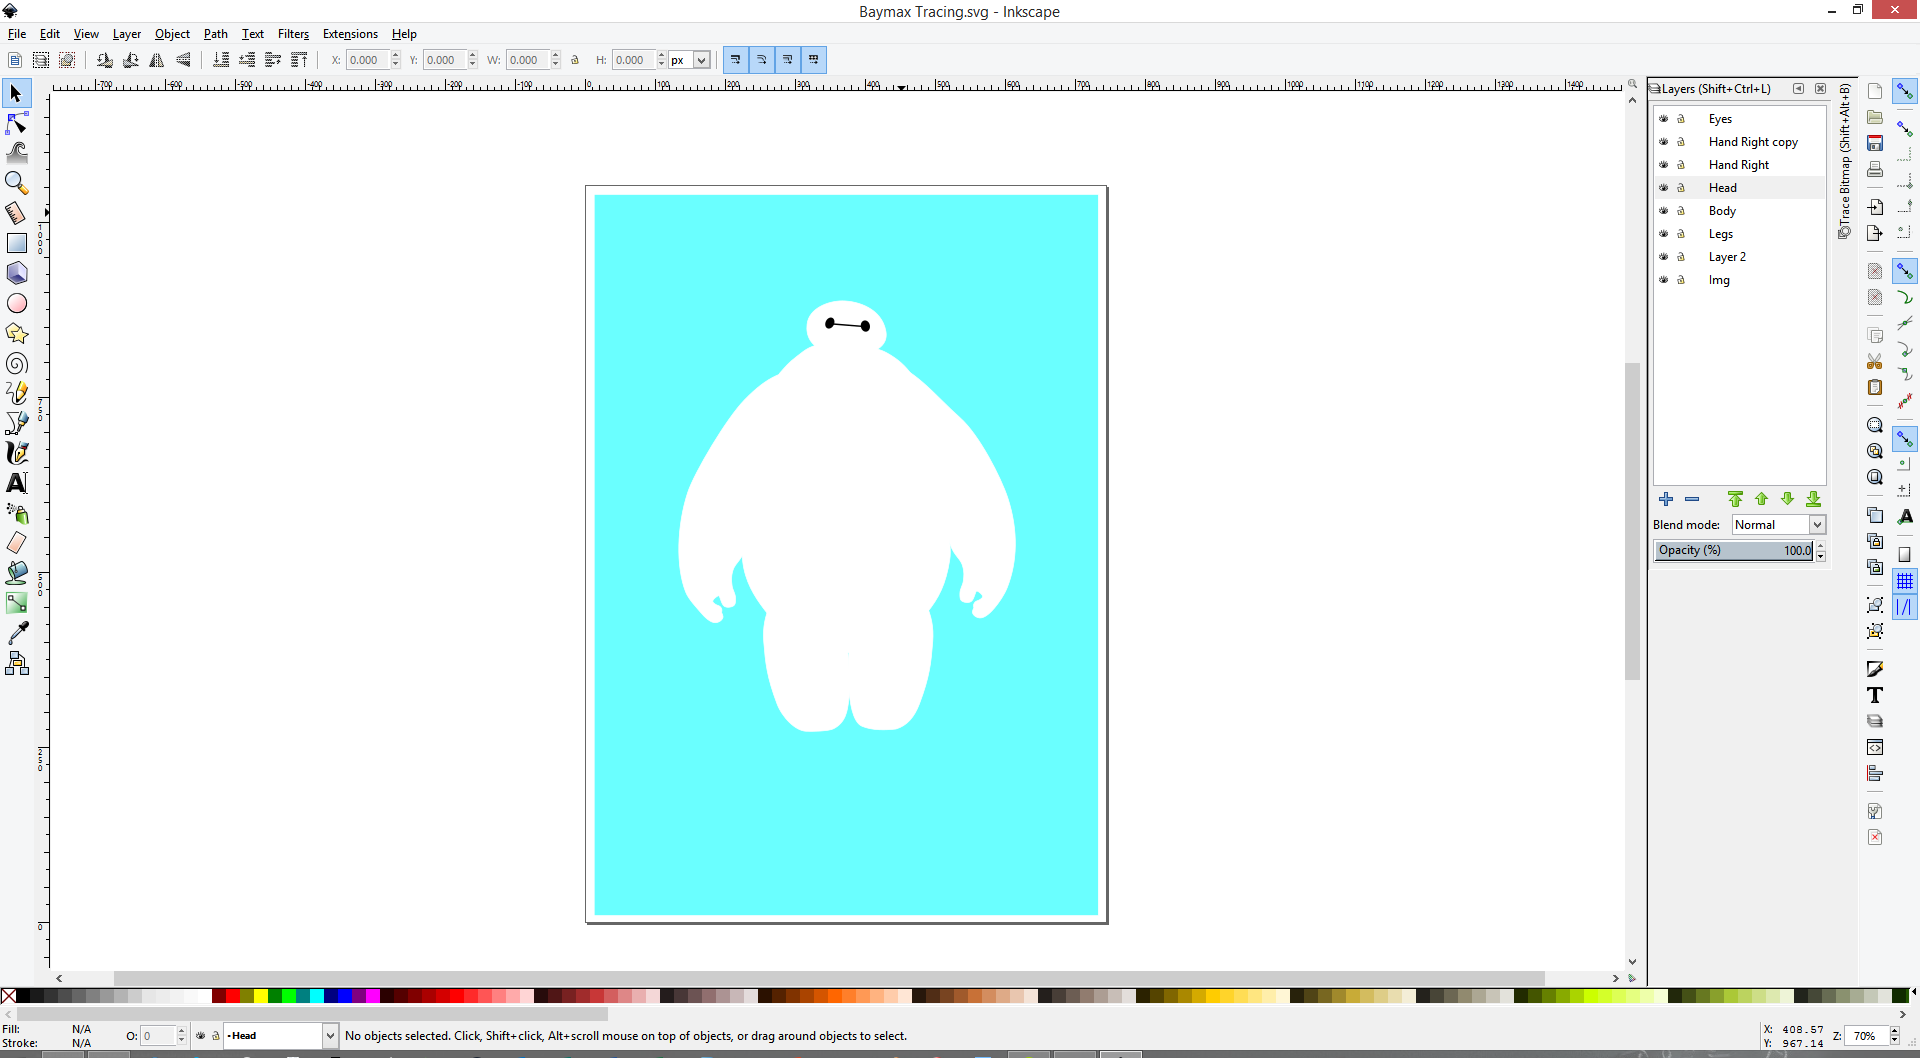The height and width of the screenshot is (1058, 1920).
Task: Lock the Img layer
Action: (1681, 279)
